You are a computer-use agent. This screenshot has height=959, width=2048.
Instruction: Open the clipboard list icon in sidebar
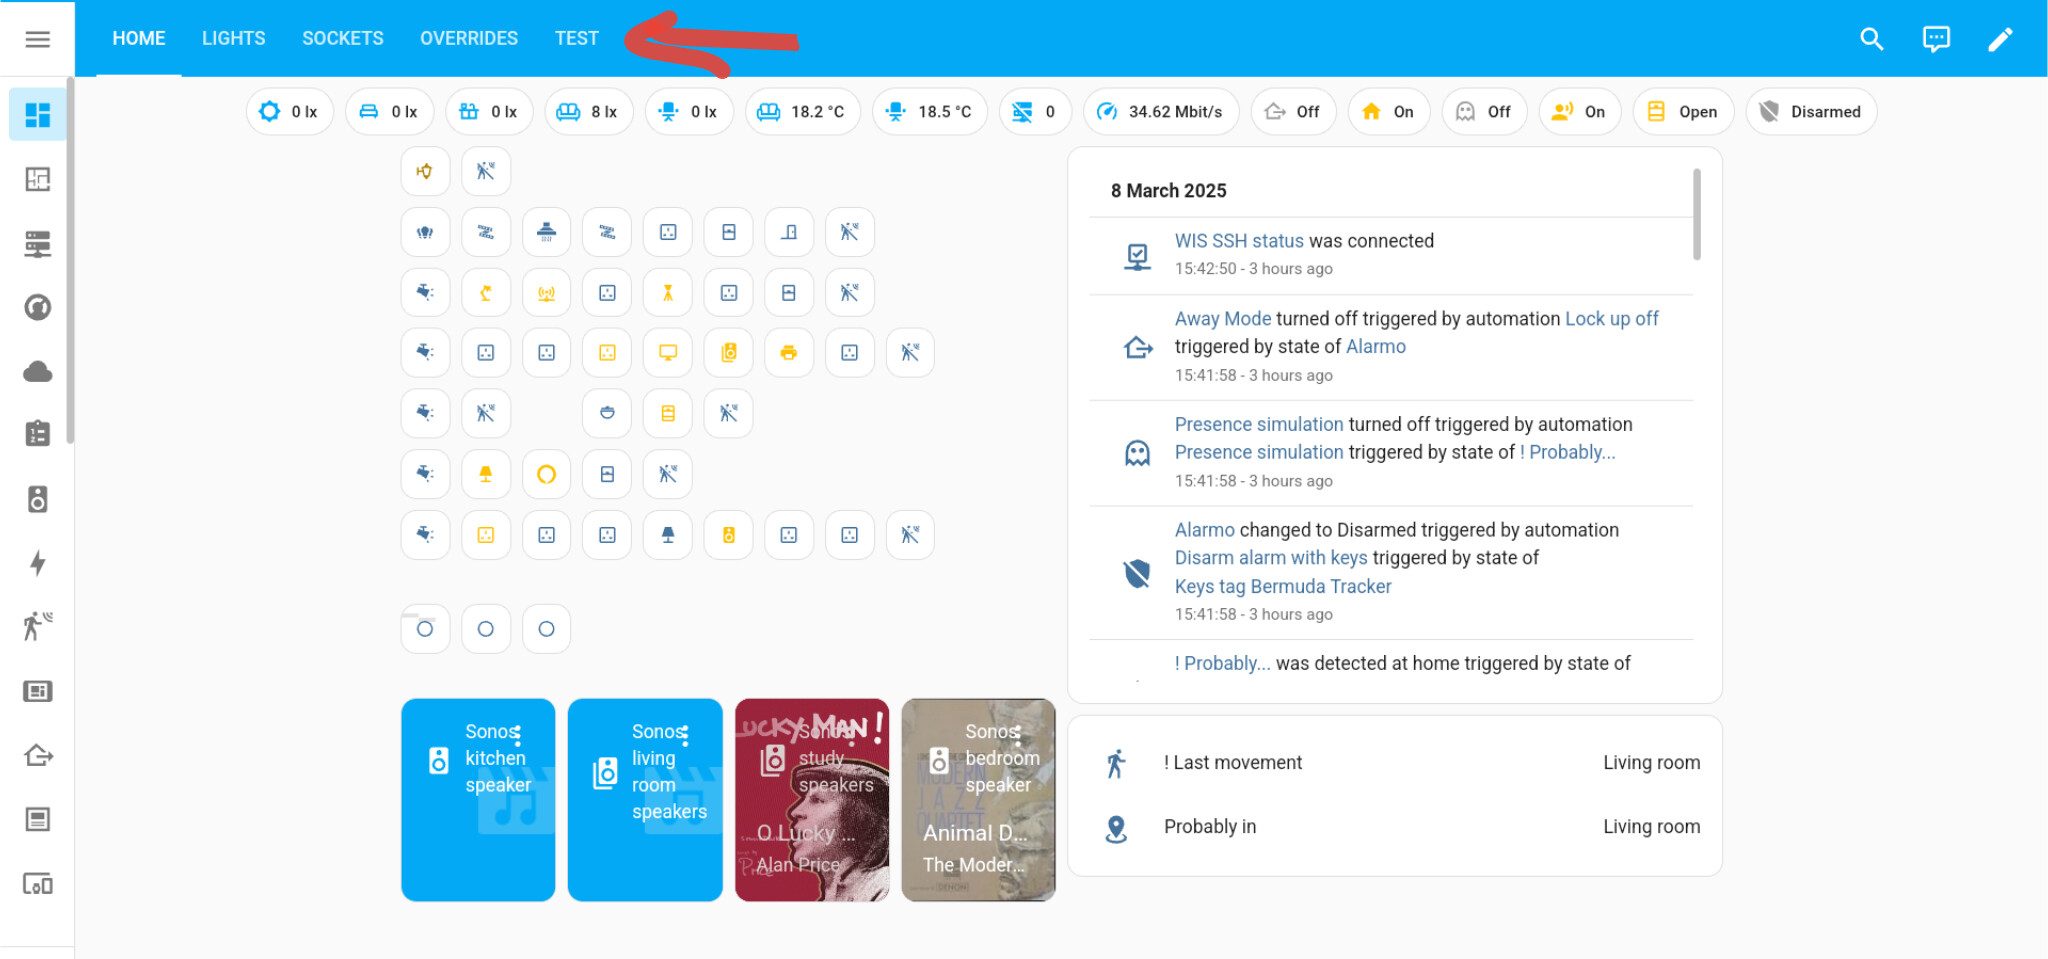coord(38,434)
